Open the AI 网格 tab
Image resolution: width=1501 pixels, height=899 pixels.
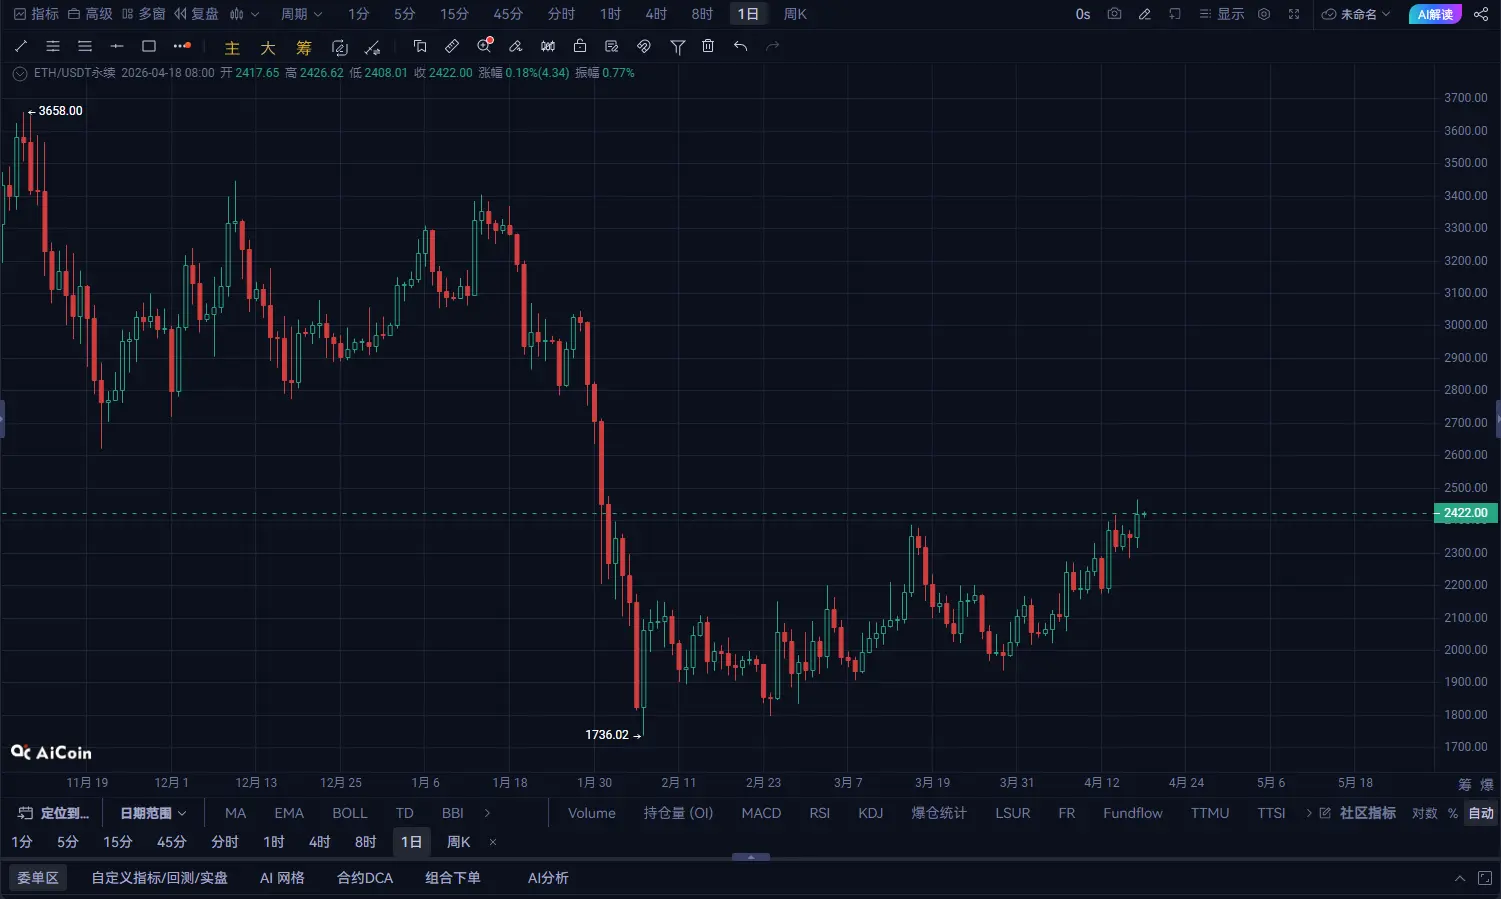pos(282,878)
